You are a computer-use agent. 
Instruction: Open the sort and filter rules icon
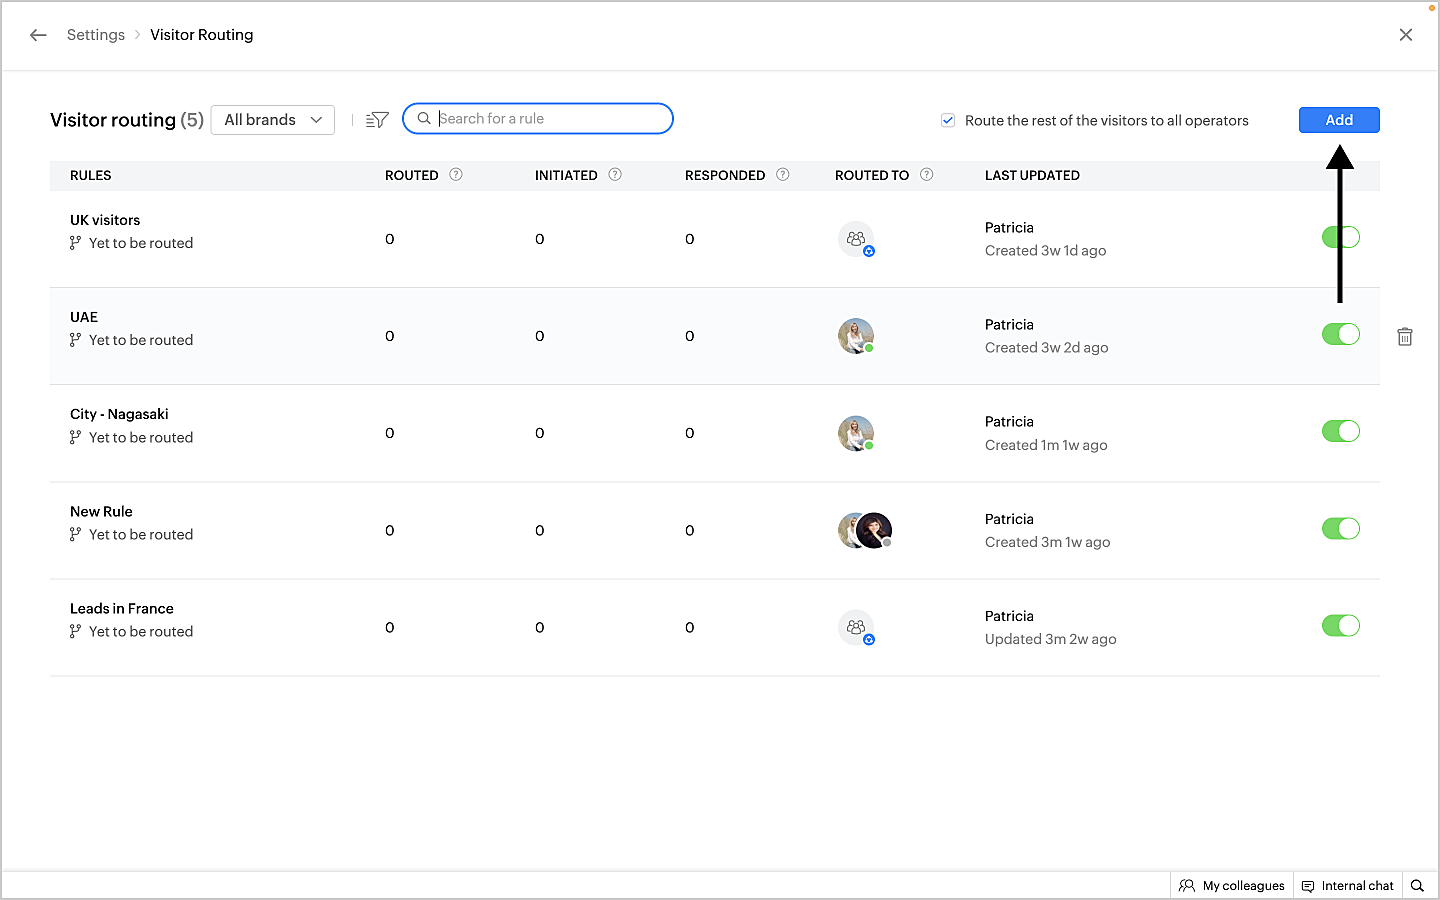tap(377, 120)
